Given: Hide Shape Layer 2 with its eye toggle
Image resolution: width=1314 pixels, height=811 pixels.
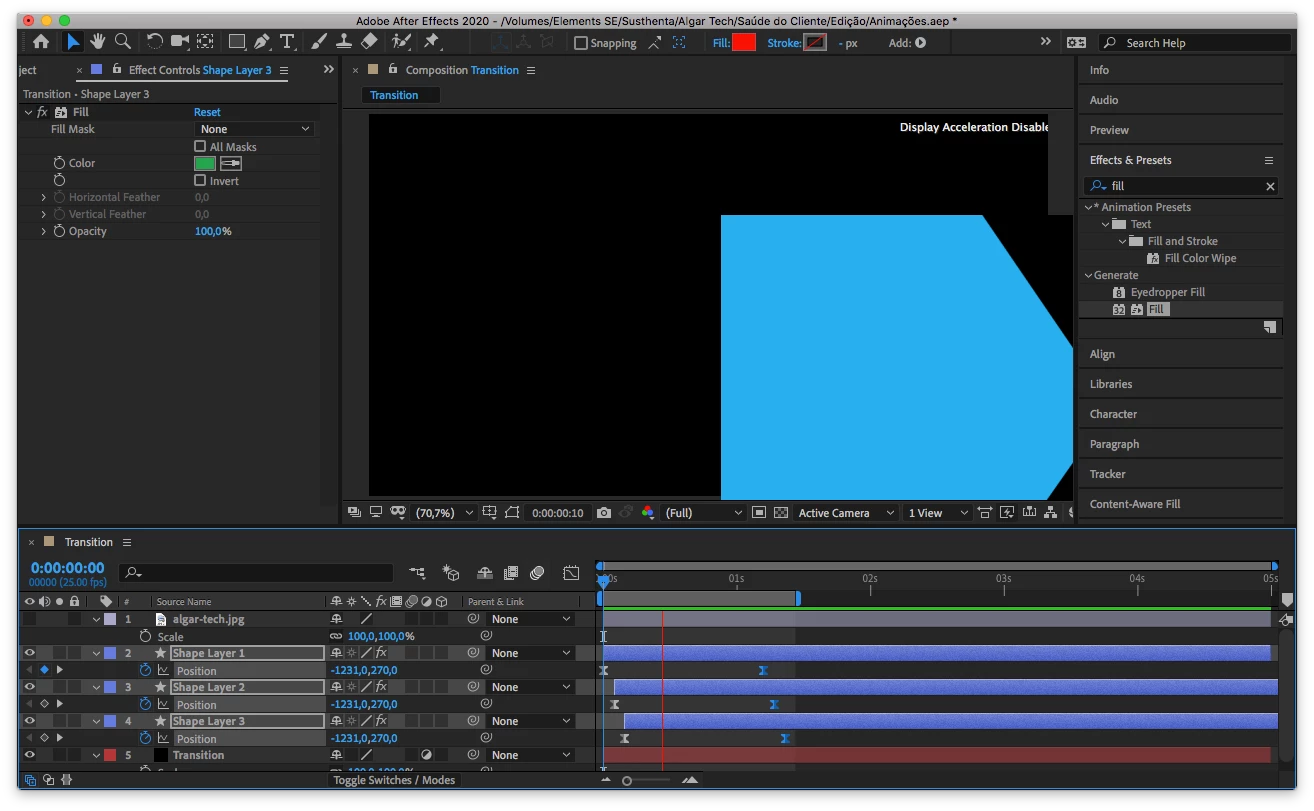Looking at the screenshot, I should 30,687.
